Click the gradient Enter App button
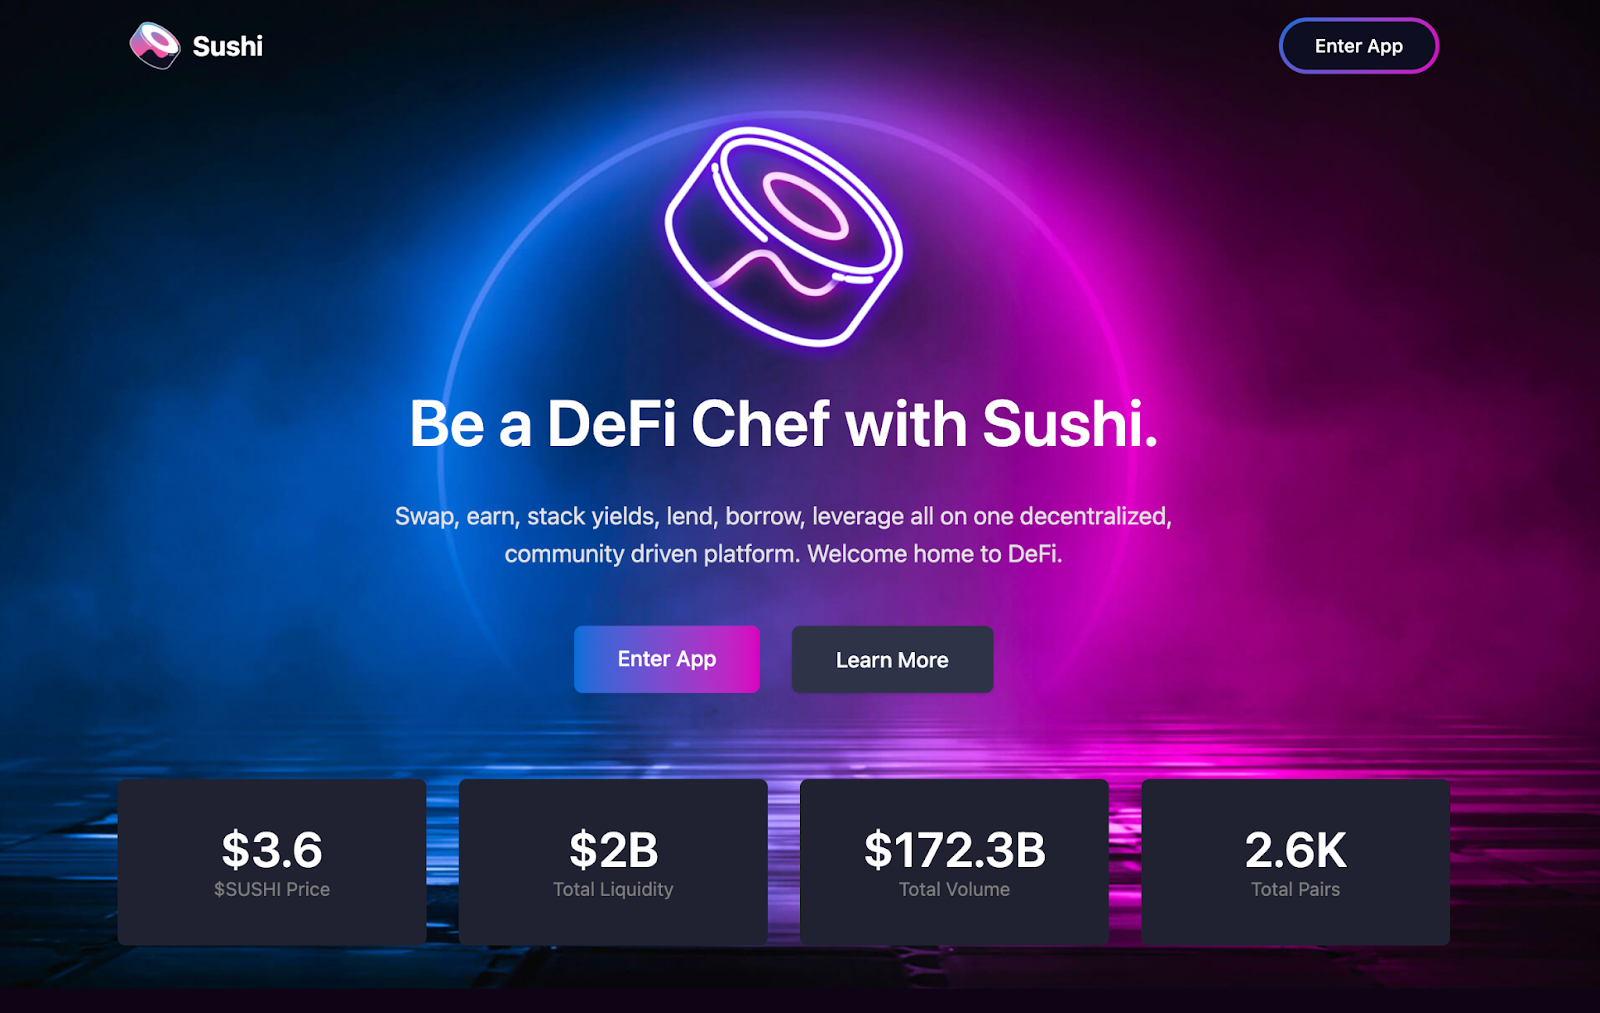This screenshot has width=1600, height=1013. click(667, 659)
